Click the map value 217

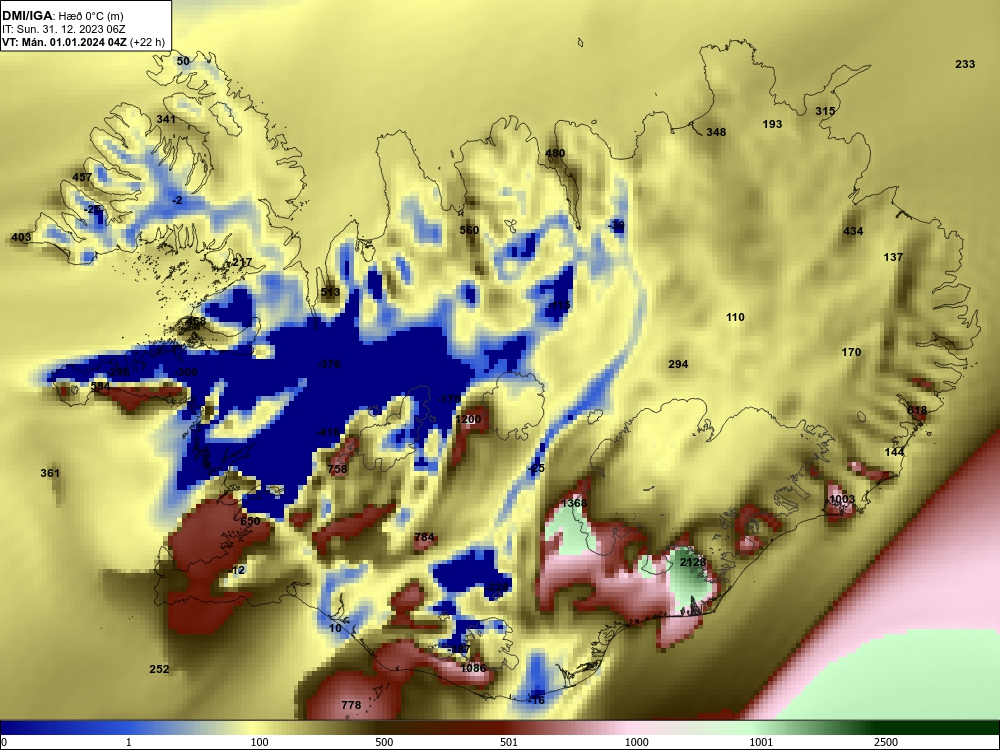tap(242, 262)
